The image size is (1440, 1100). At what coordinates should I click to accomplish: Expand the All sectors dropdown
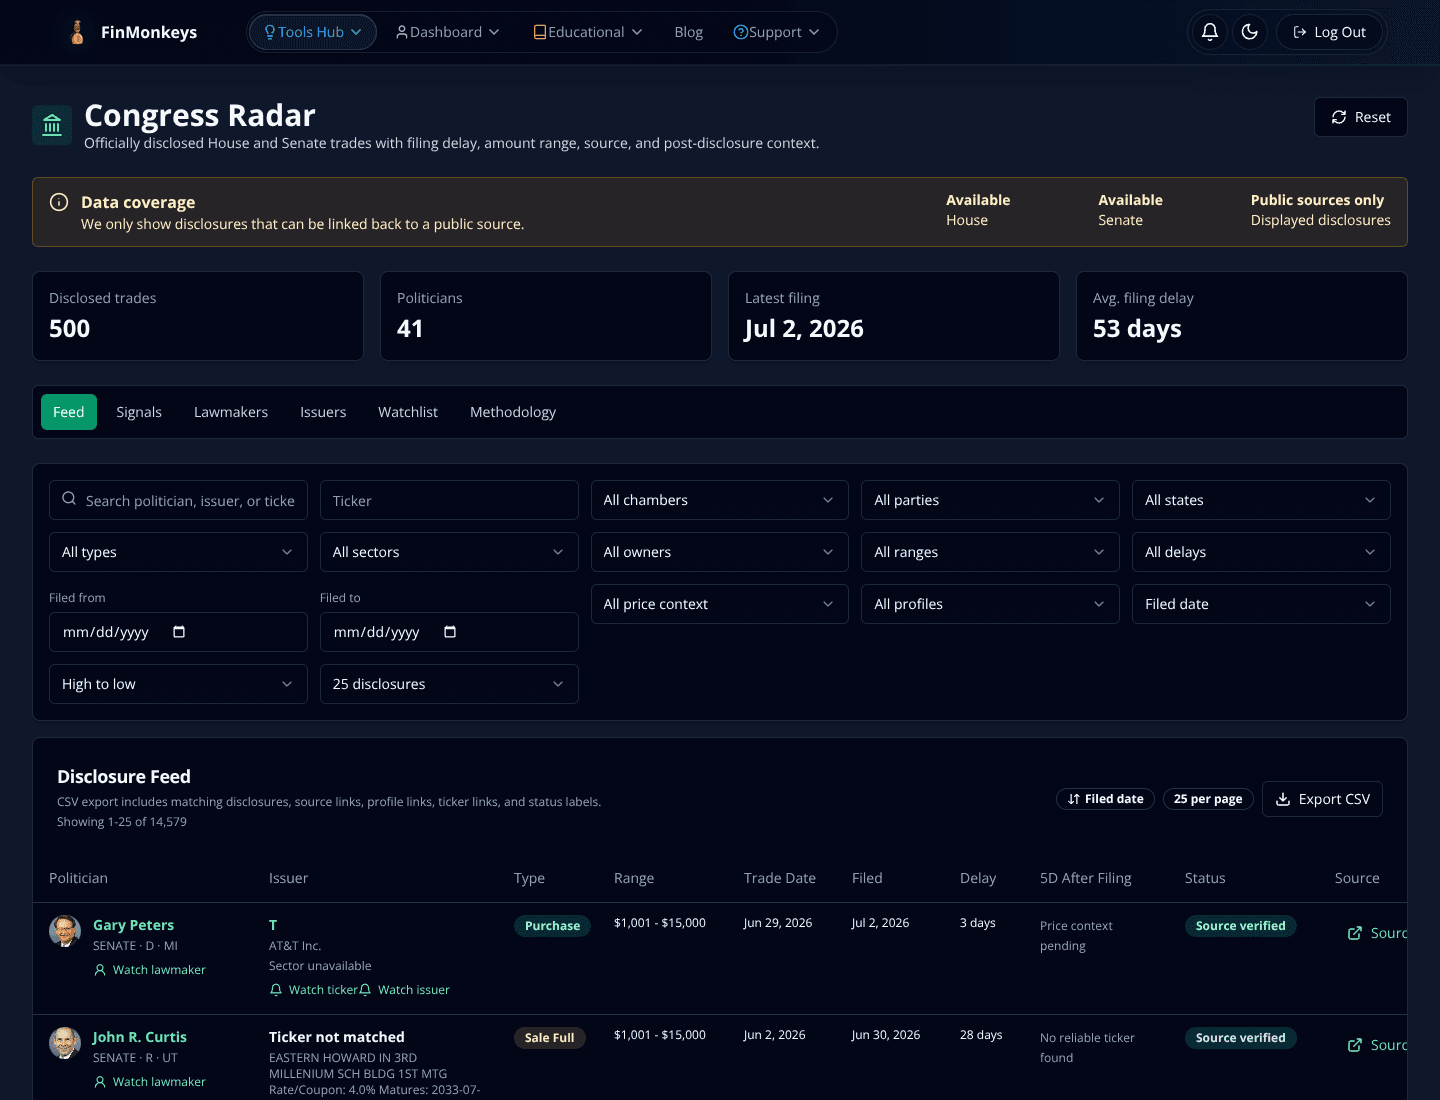point(449,552)
